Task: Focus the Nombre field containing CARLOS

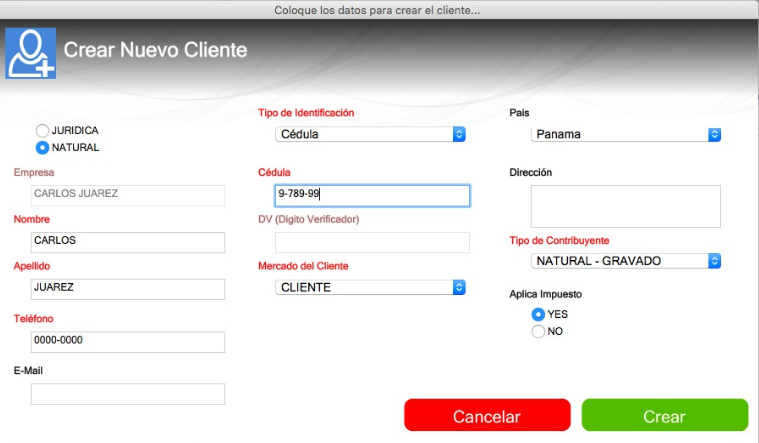Action: point(128,242)
